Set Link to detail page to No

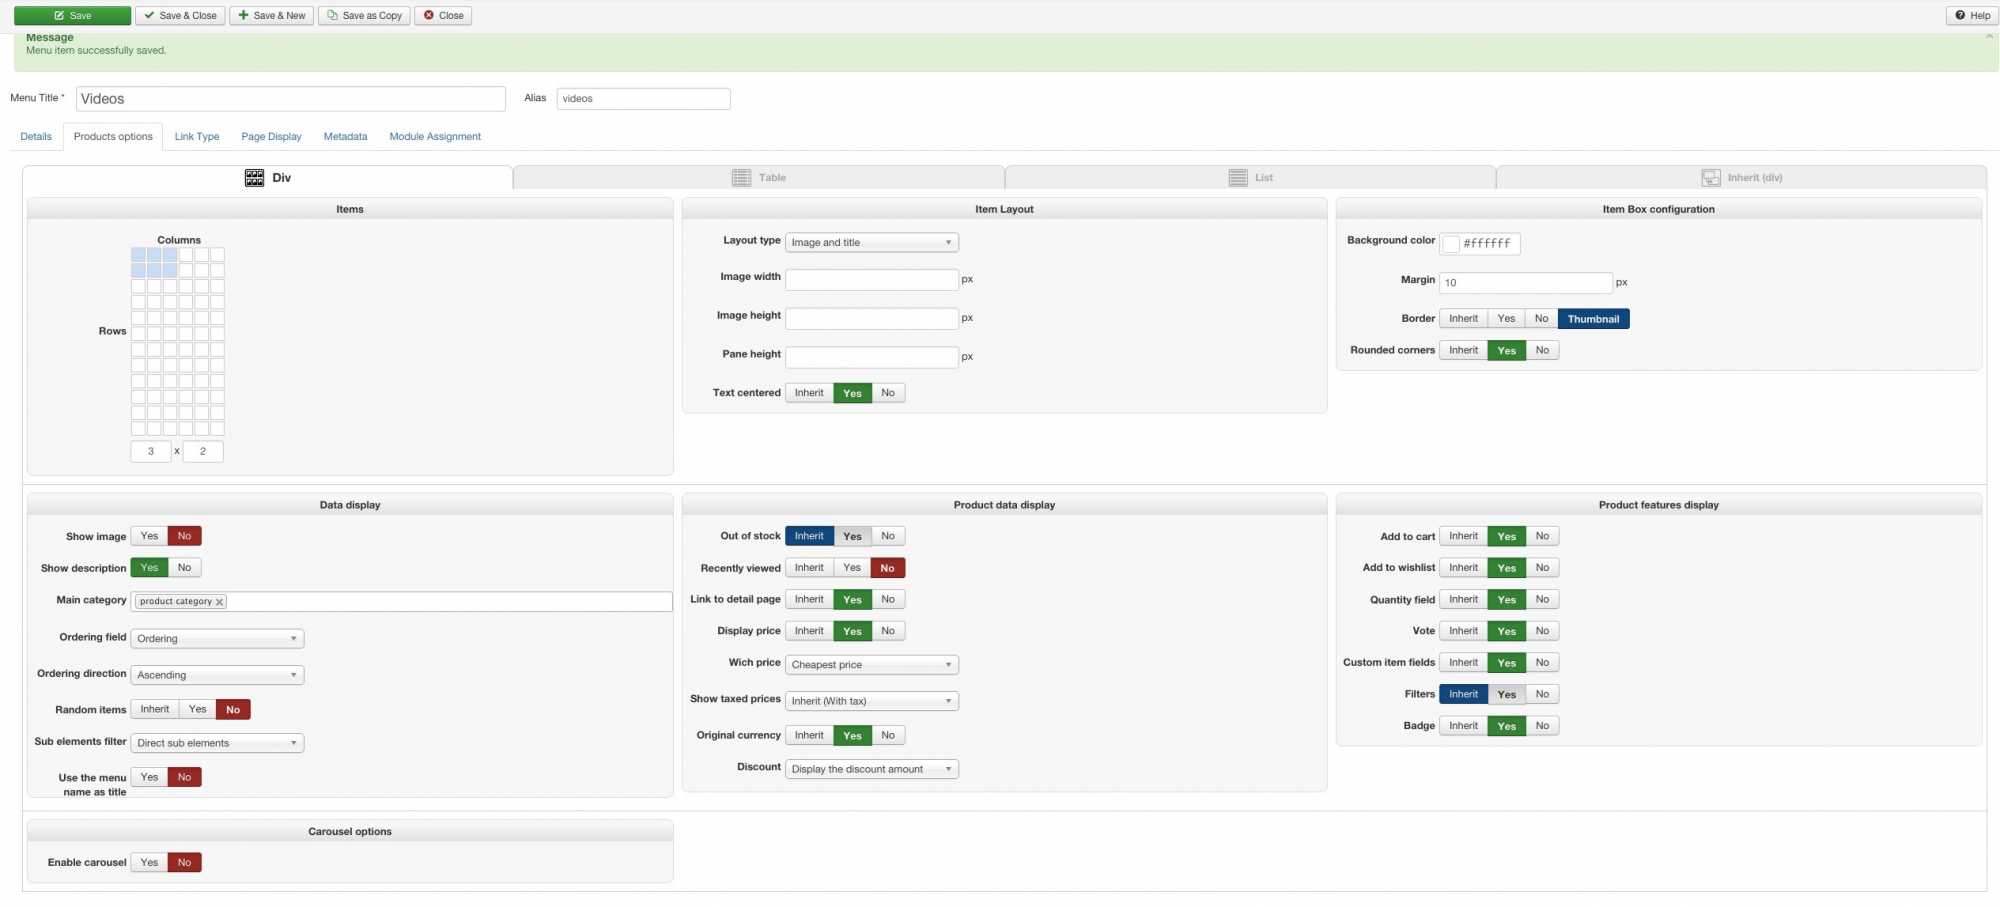pos(888,600)
